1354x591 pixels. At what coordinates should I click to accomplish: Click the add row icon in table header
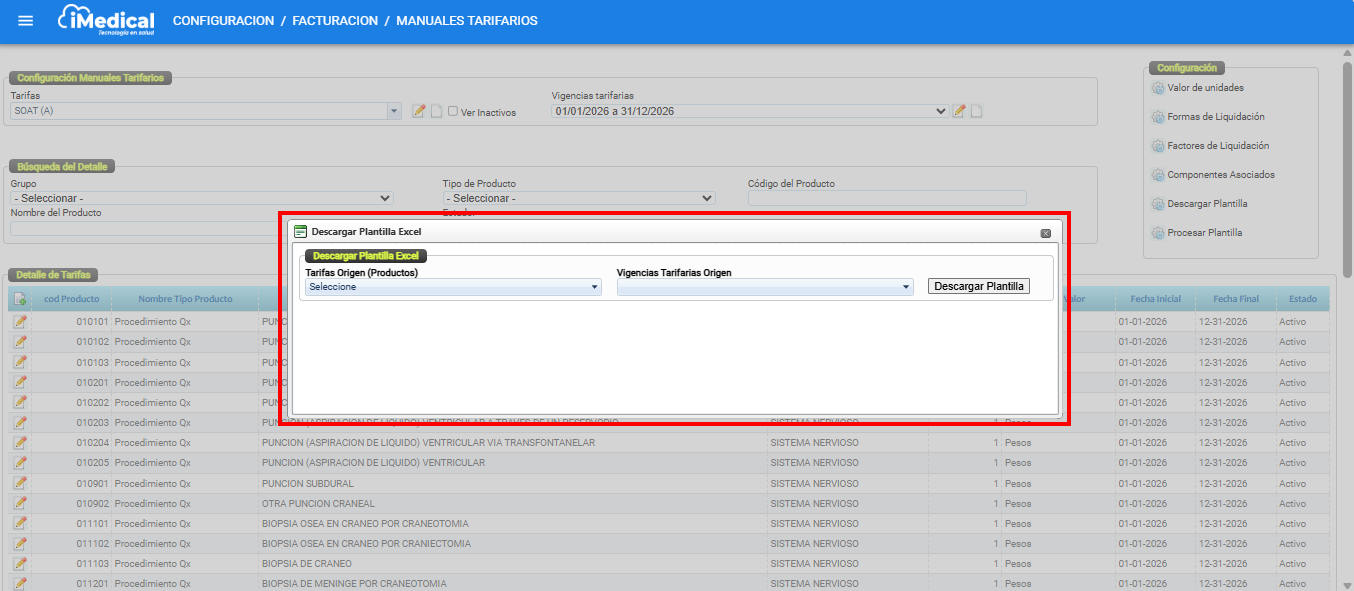19,299
